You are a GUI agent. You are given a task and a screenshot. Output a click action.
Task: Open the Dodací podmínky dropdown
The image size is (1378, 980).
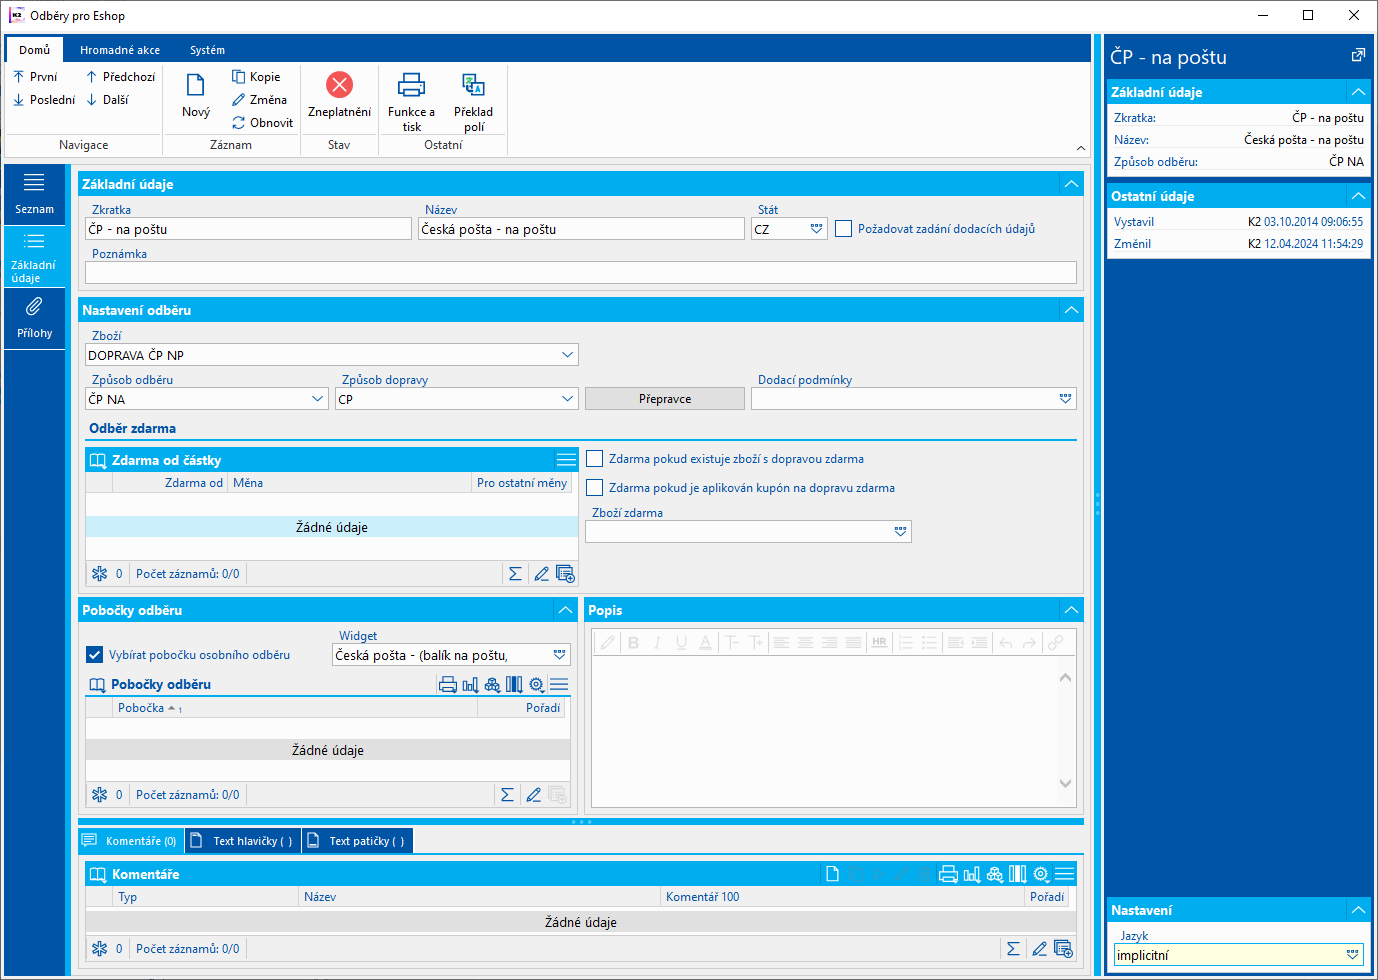click(x=1065, y=399)
